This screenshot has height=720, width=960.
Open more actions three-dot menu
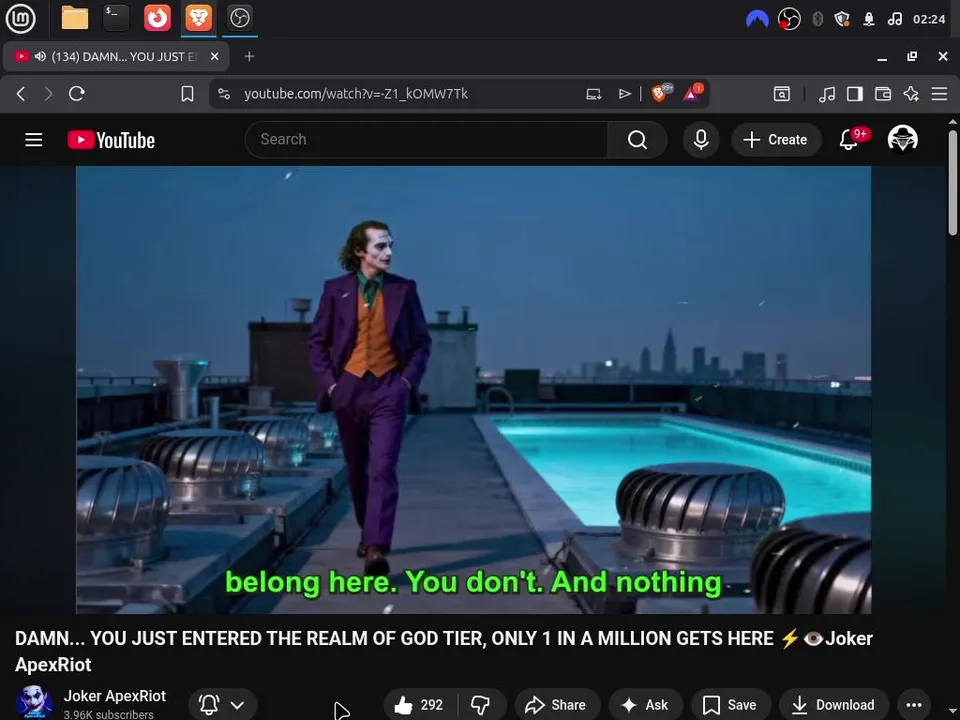(913, 705)
